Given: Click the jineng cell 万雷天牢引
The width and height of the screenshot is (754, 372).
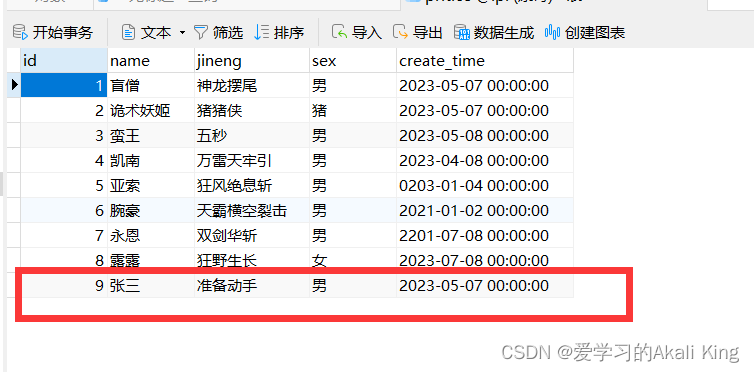Looking at the screenshot, I should click(252, 161).
